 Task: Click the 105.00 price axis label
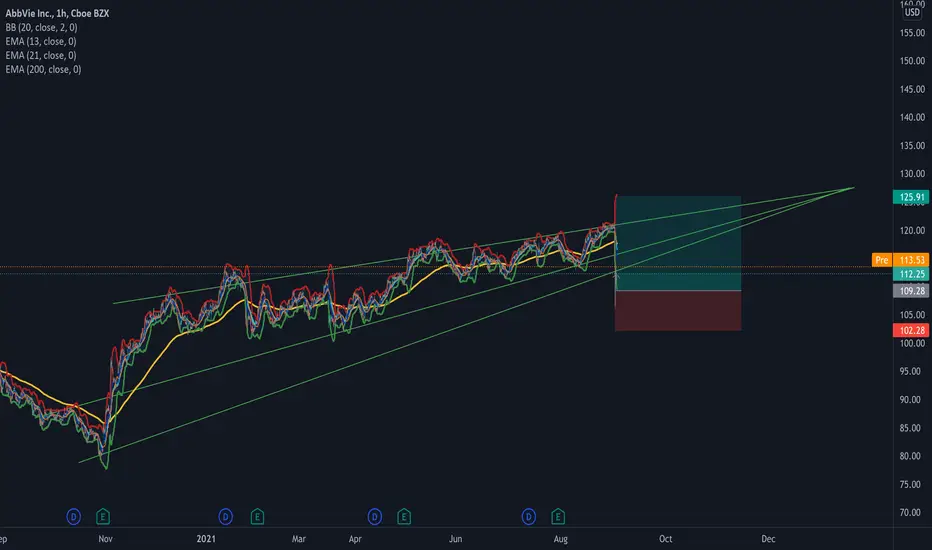pos(912,315)
